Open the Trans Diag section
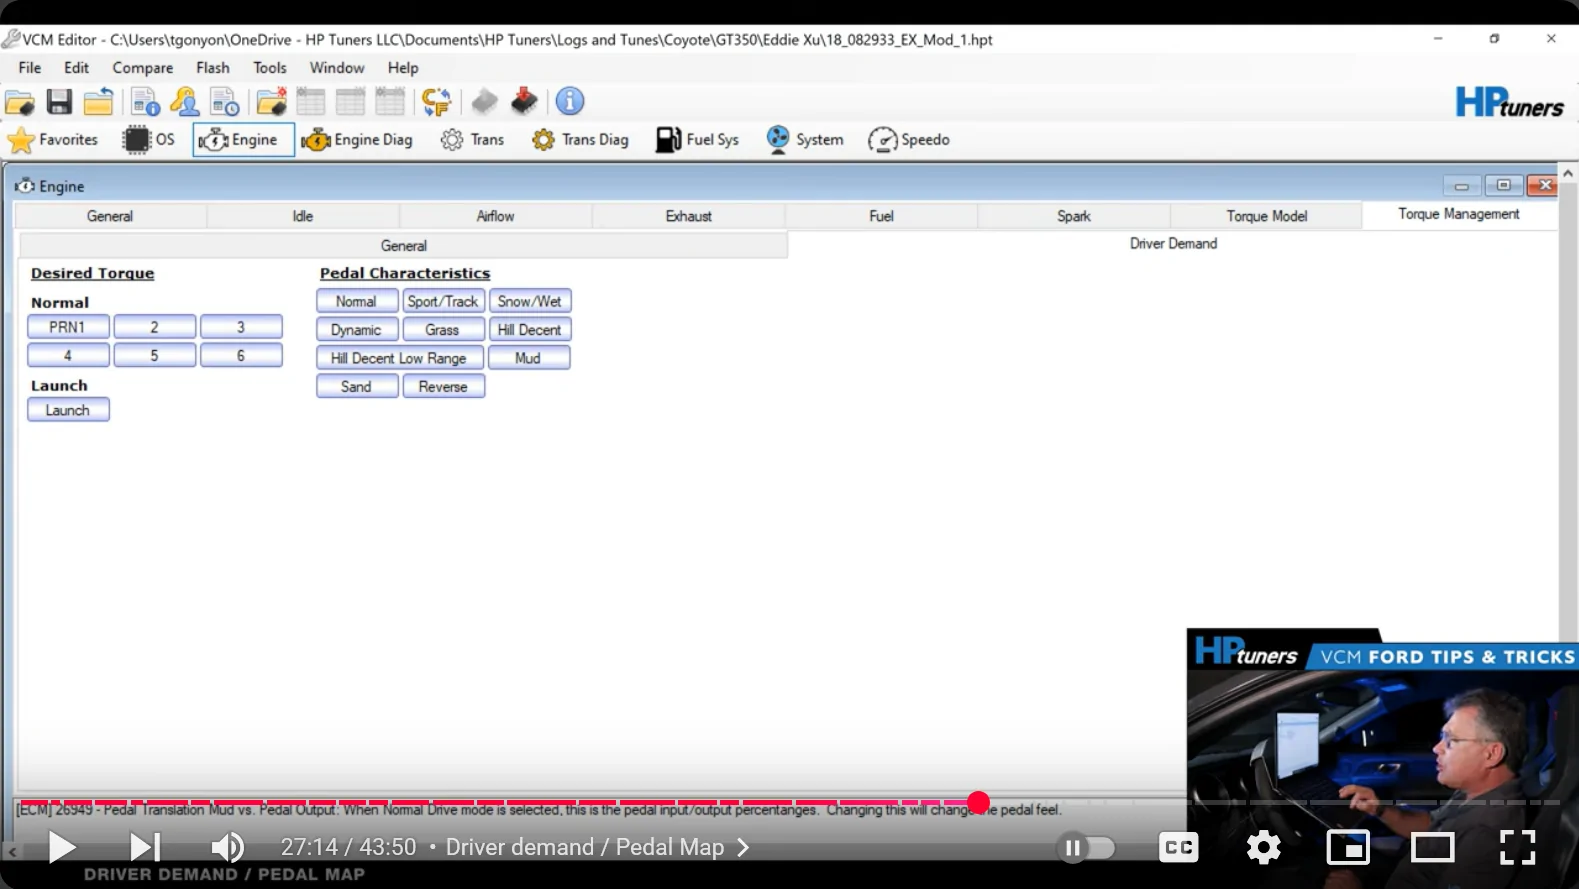Image resolution: width=1579 pixels, height=889 pixels. point(580,140)
